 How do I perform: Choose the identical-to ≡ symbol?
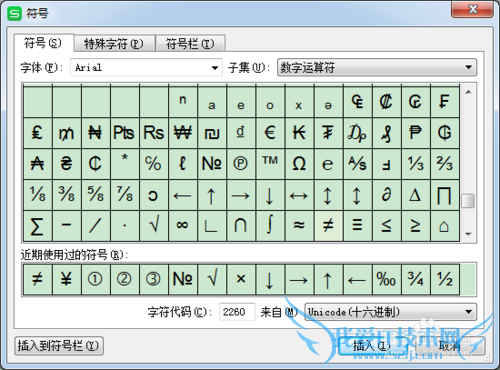click(357, 226)
